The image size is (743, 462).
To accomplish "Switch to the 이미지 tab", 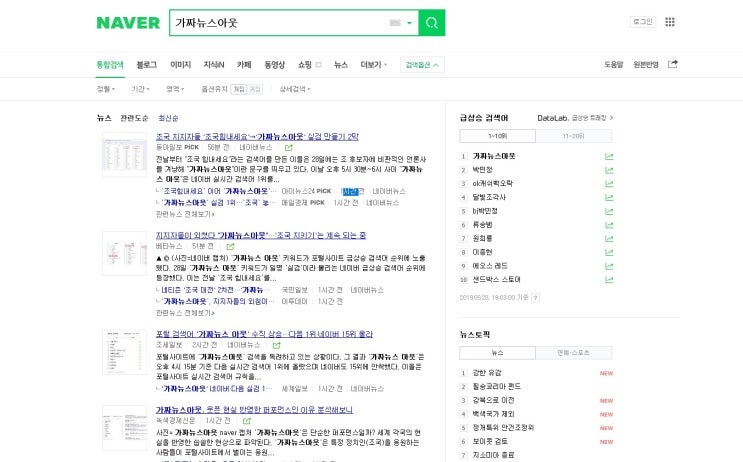I will click(181, 65).
